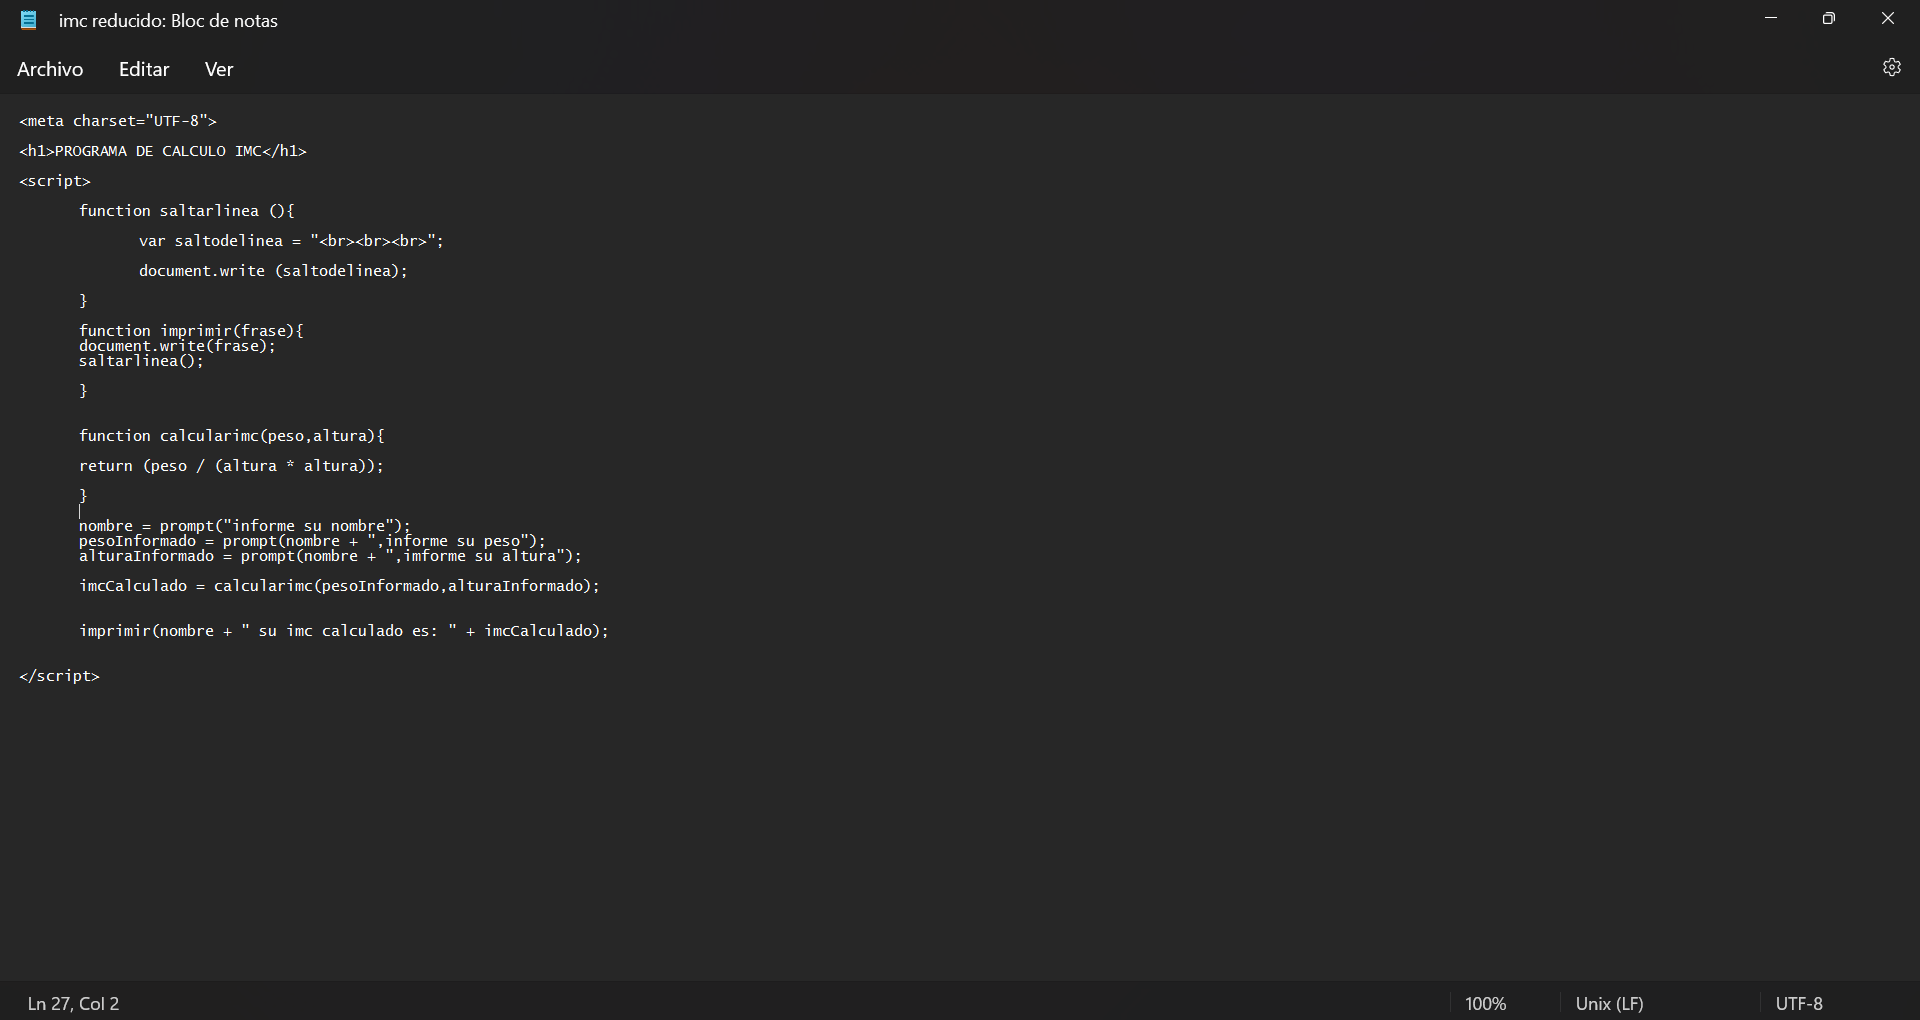Viewport: 1920px width, 1020px height.
Task: Click the imprimir(nombre + su imc calculado) line
Action: click(x=344, y=631)
